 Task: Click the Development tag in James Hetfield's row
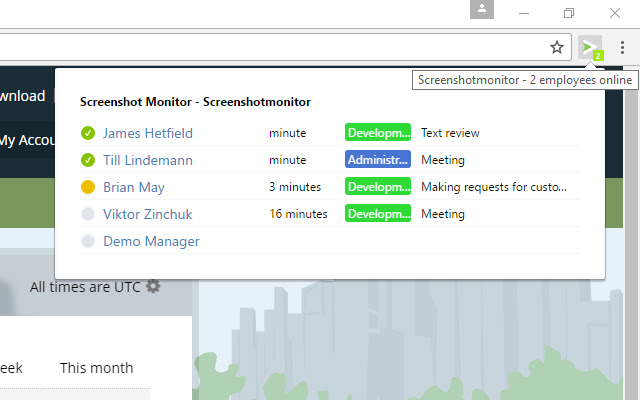[378, 132]
